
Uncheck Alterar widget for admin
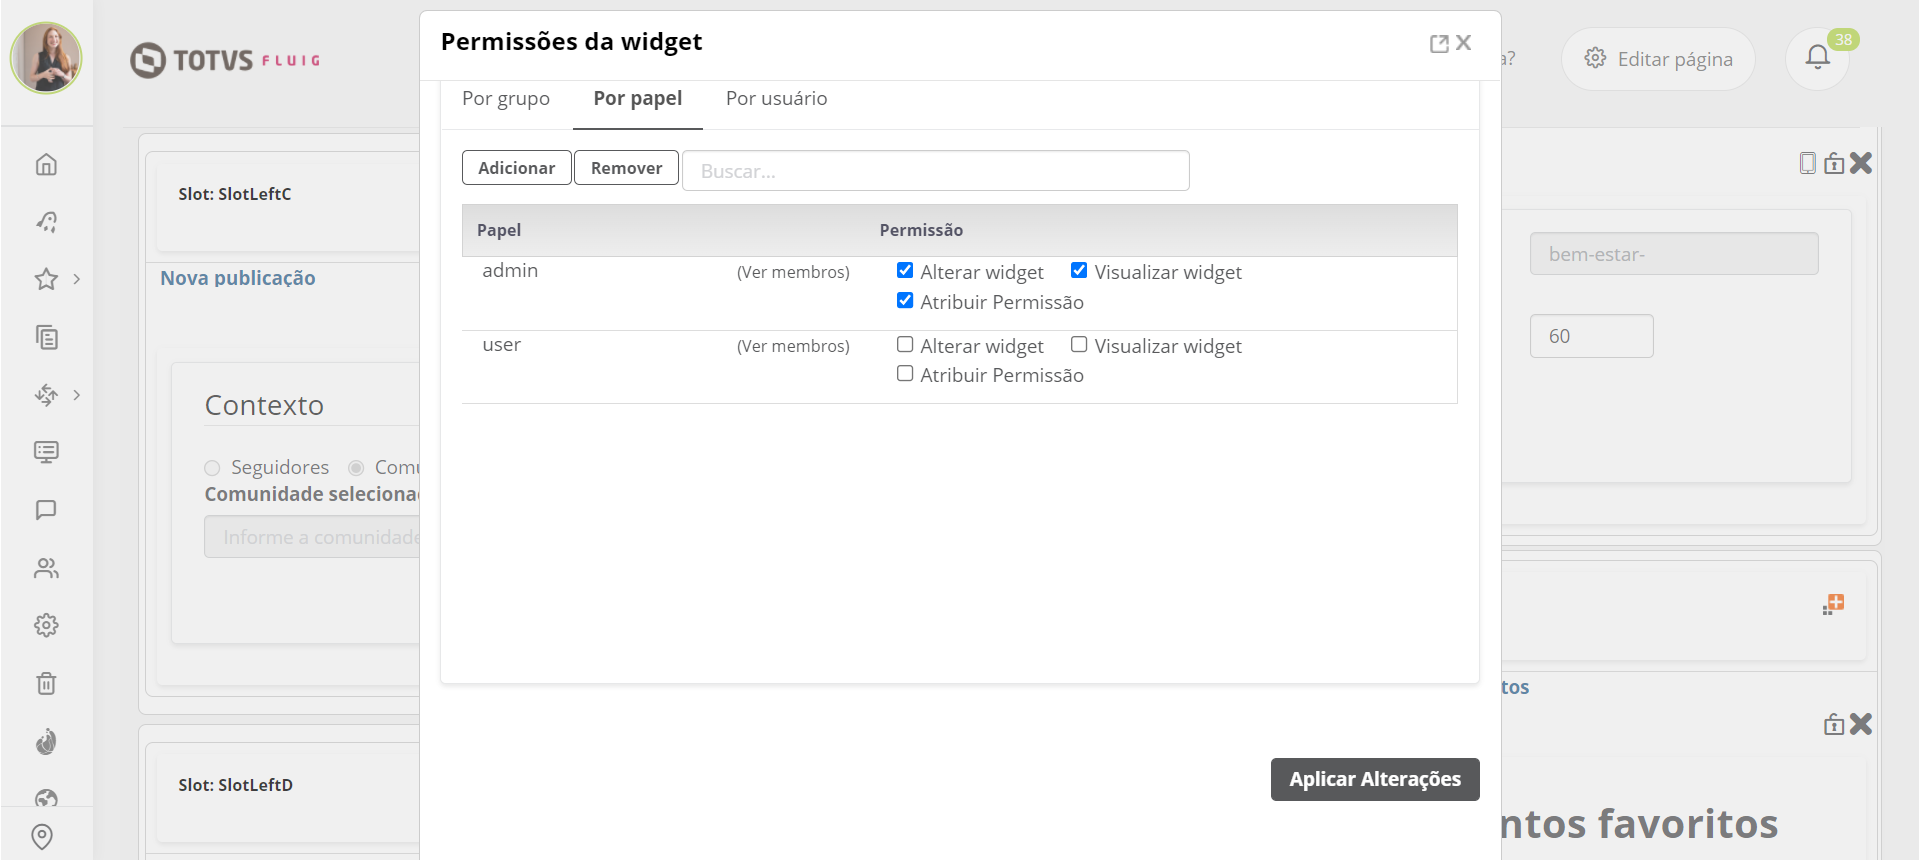pyautogui.click(x=905, y=270)
